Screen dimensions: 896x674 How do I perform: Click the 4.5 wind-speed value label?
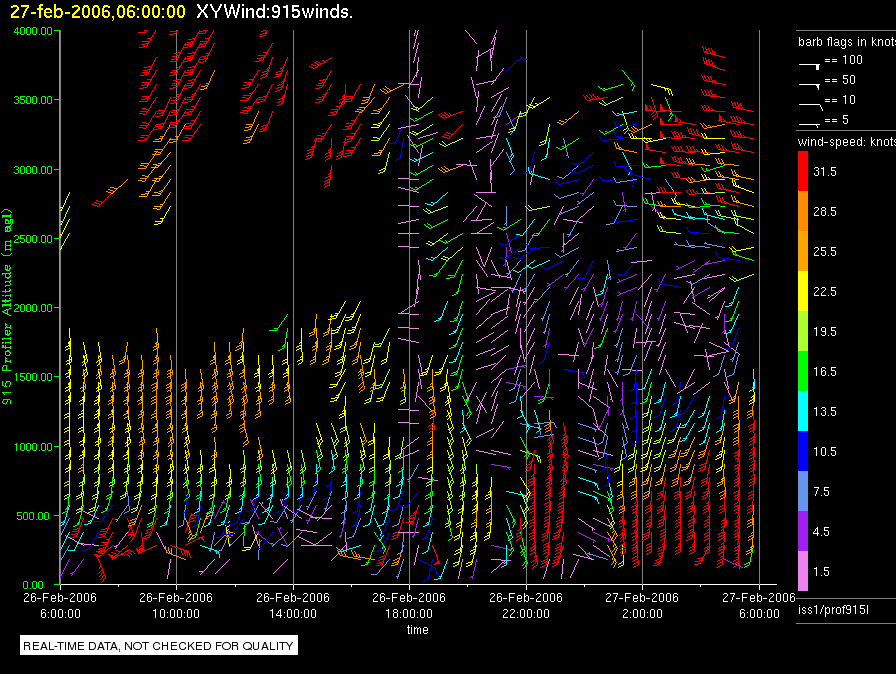click(x=821, y=531)
